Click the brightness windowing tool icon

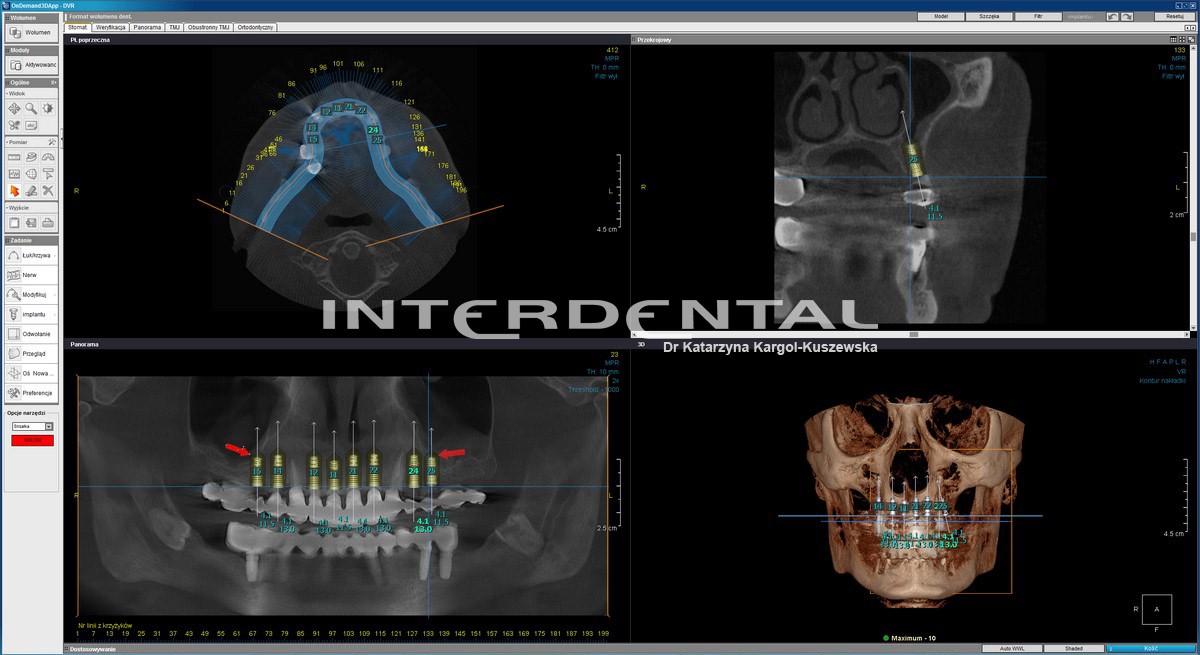(x=47, y=108)
